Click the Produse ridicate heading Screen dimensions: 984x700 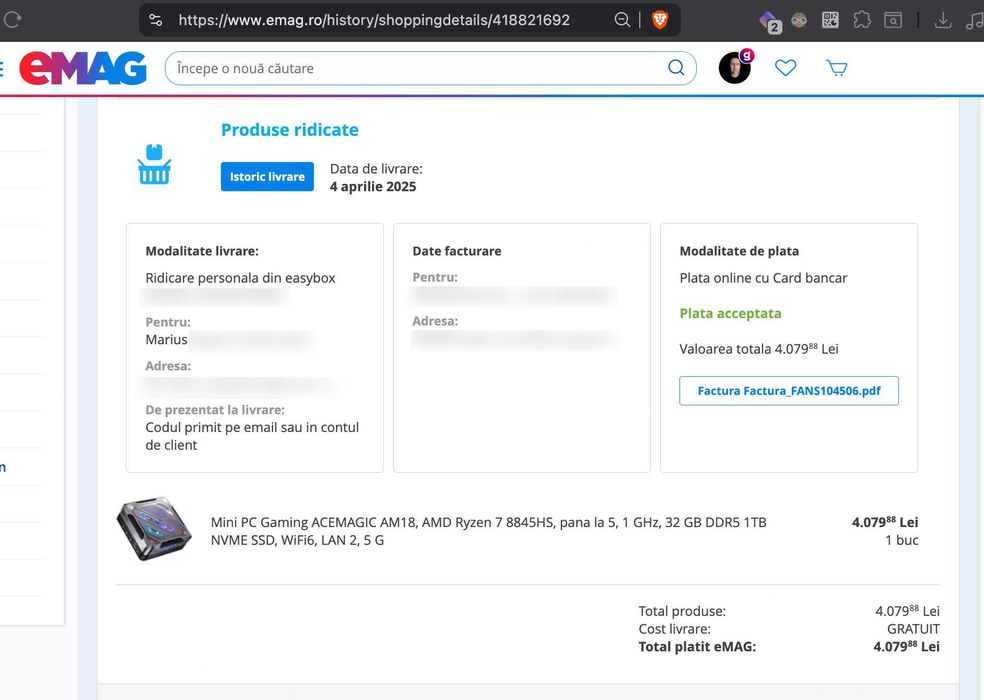click(289, 130)
